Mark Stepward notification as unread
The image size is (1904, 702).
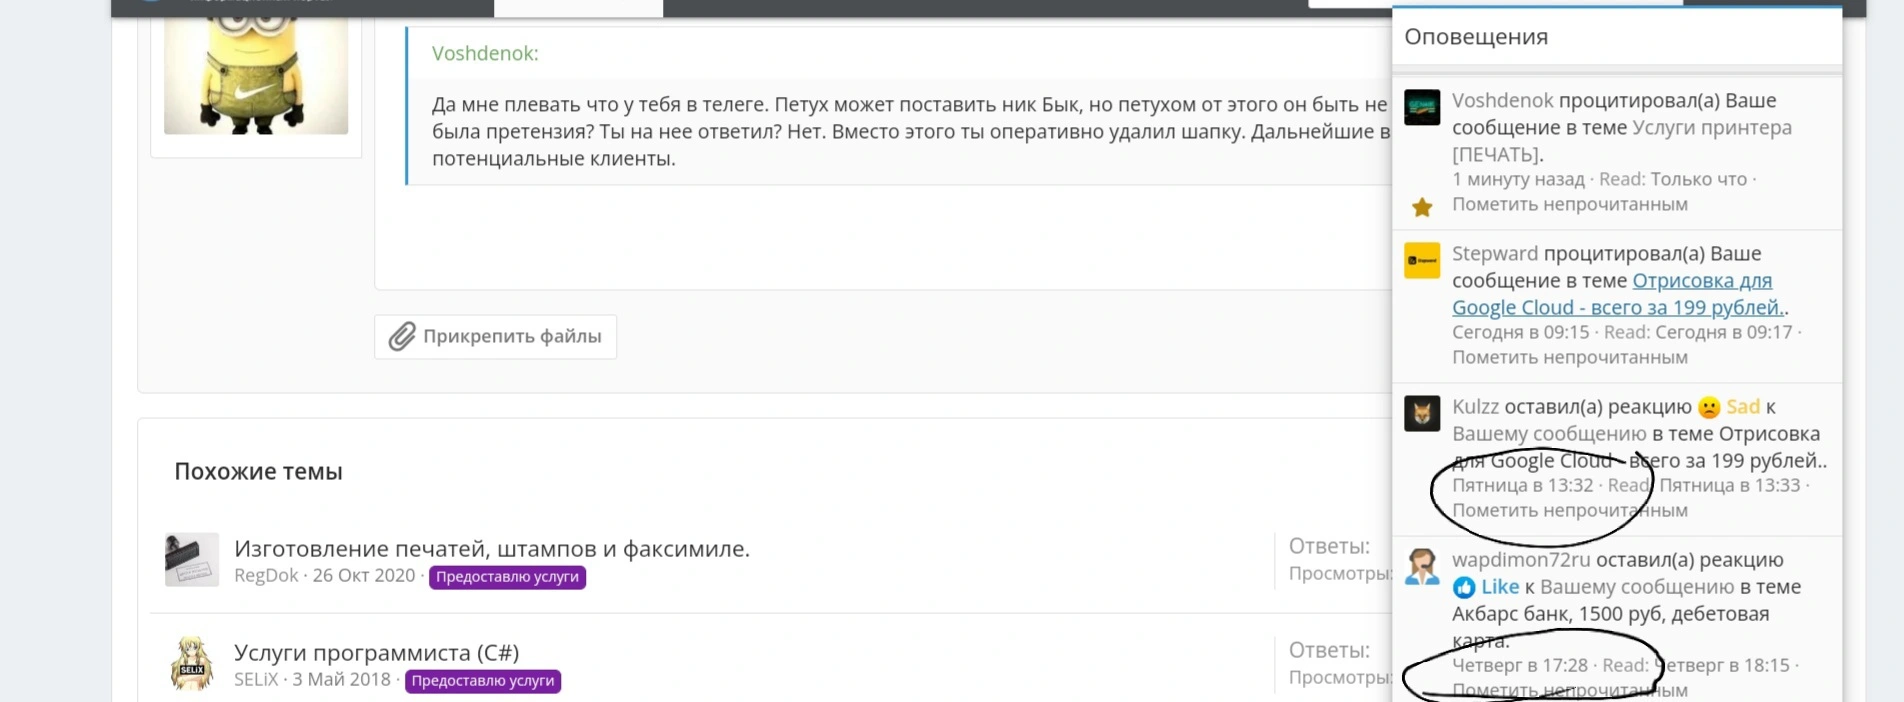[1570, 357]
